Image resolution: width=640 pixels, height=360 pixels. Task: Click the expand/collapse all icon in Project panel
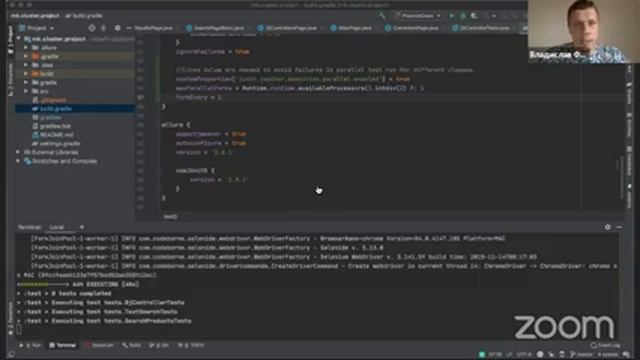[104, 28]
